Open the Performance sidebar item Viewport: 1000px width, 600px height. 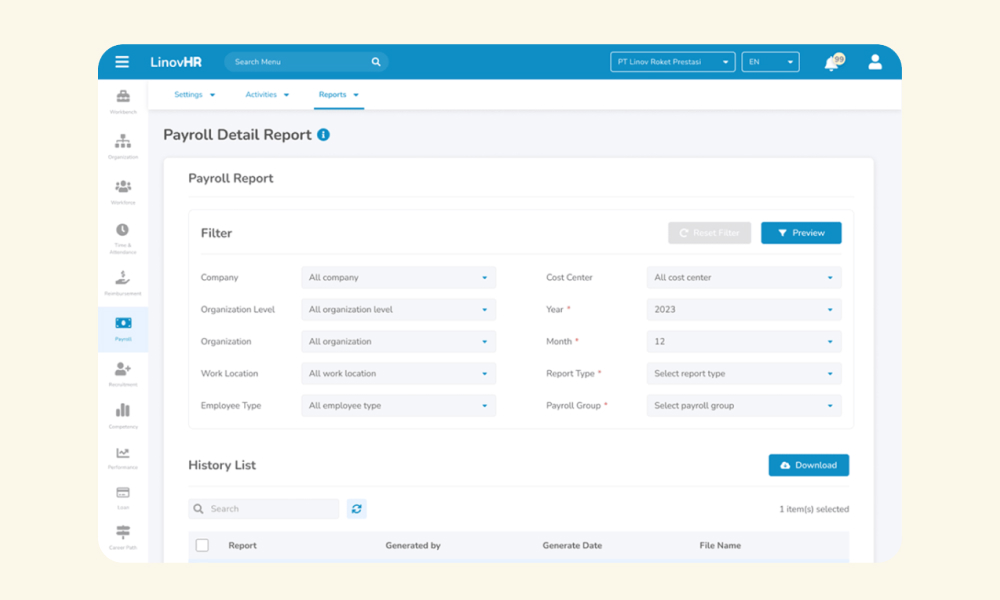click(123, 458)
